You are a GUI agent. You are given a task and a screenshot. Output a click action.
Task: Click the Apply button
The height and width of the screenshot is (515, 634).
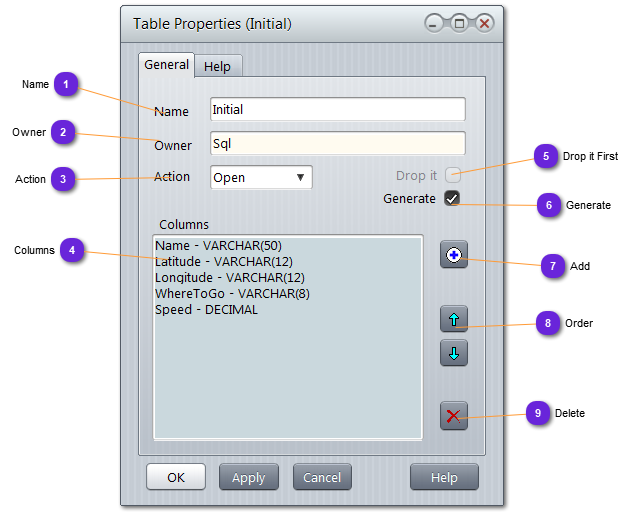point(248,477)
